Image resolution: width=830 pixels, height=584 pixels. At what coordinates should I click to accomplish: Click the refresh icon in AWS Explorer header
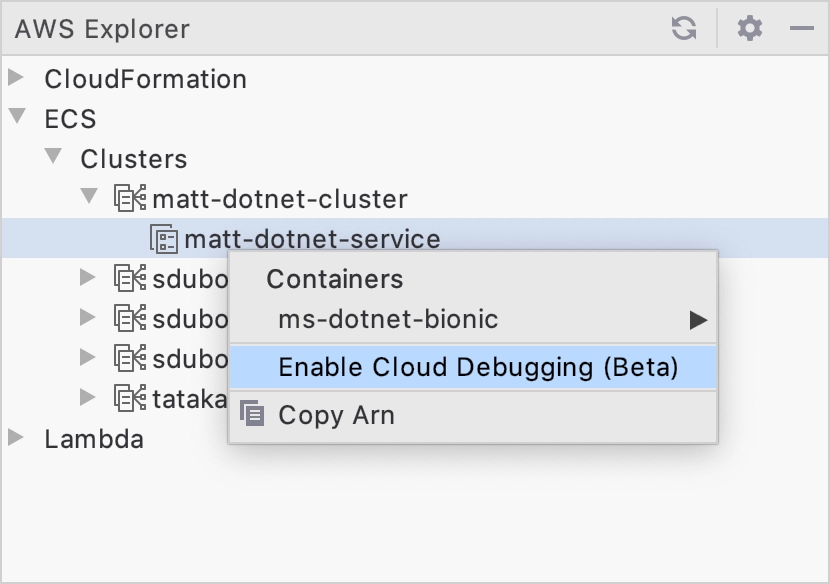[x=683, y=28]
